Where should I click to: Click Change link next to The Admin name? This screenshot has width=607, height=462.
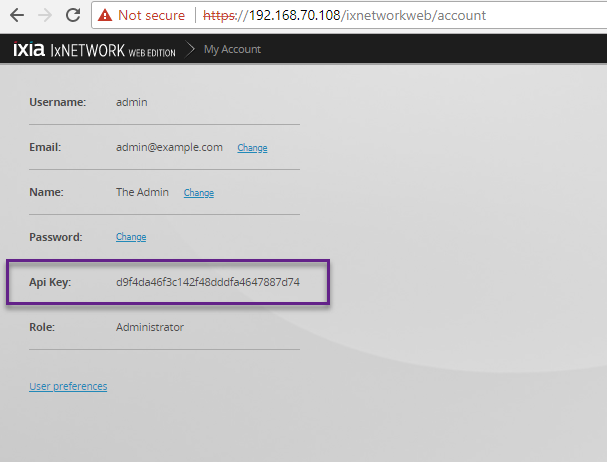click(x=198, y=193)
